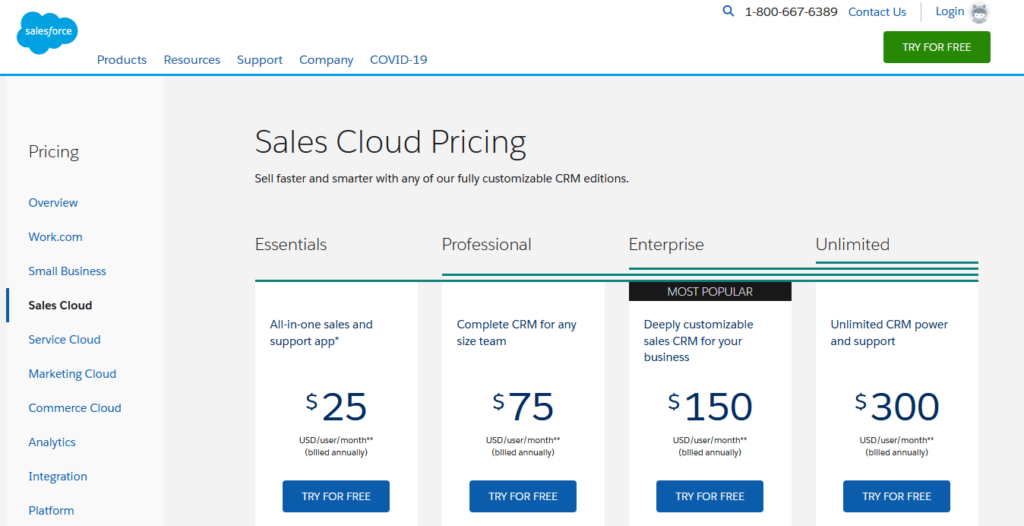The height and width of the screenshot is (526, 1024).
Task: Select the COVID-19 navigation item
Action: click(398, 60)
